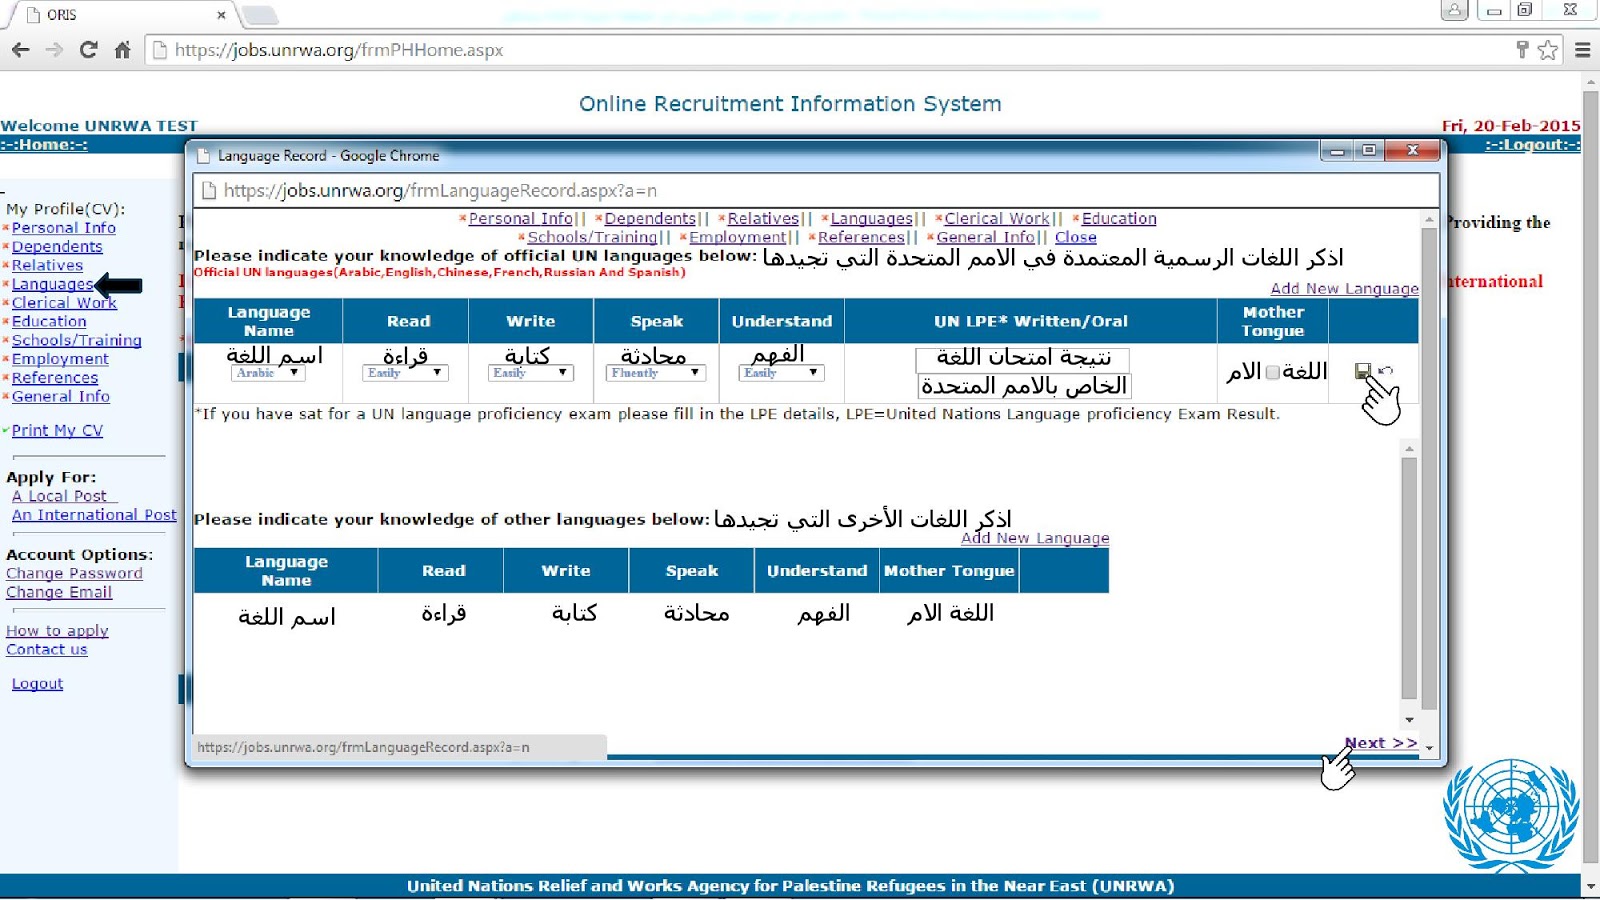Select the ORIS browser tab
This screenshot has width=1600, height=900.
(120, 15)
